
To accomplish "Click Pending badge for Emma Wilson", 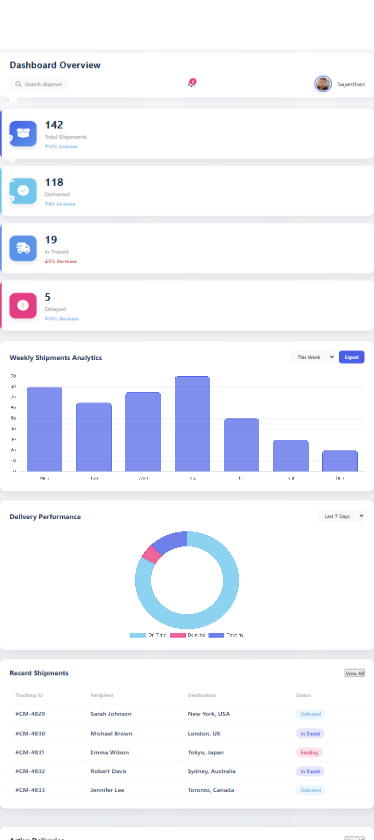I will tap(309, 752).
